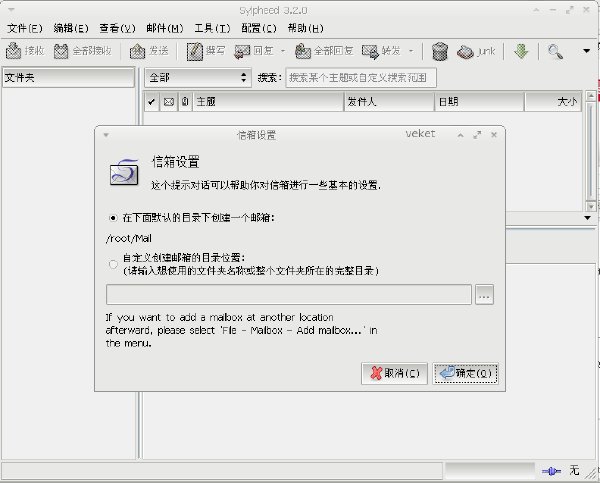This screenshot has height=483, width=600.
Task: Sort by 日期 date column
Action: coord(479,102)
